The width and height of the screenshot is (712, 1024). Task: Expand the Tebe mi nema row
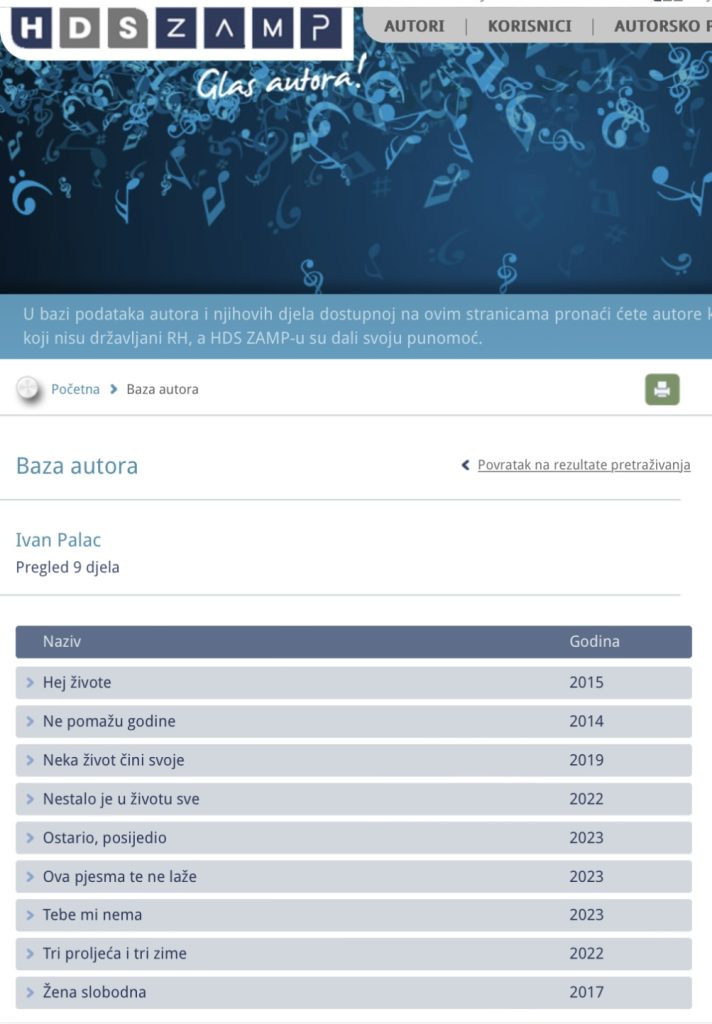tap(353, 915)
